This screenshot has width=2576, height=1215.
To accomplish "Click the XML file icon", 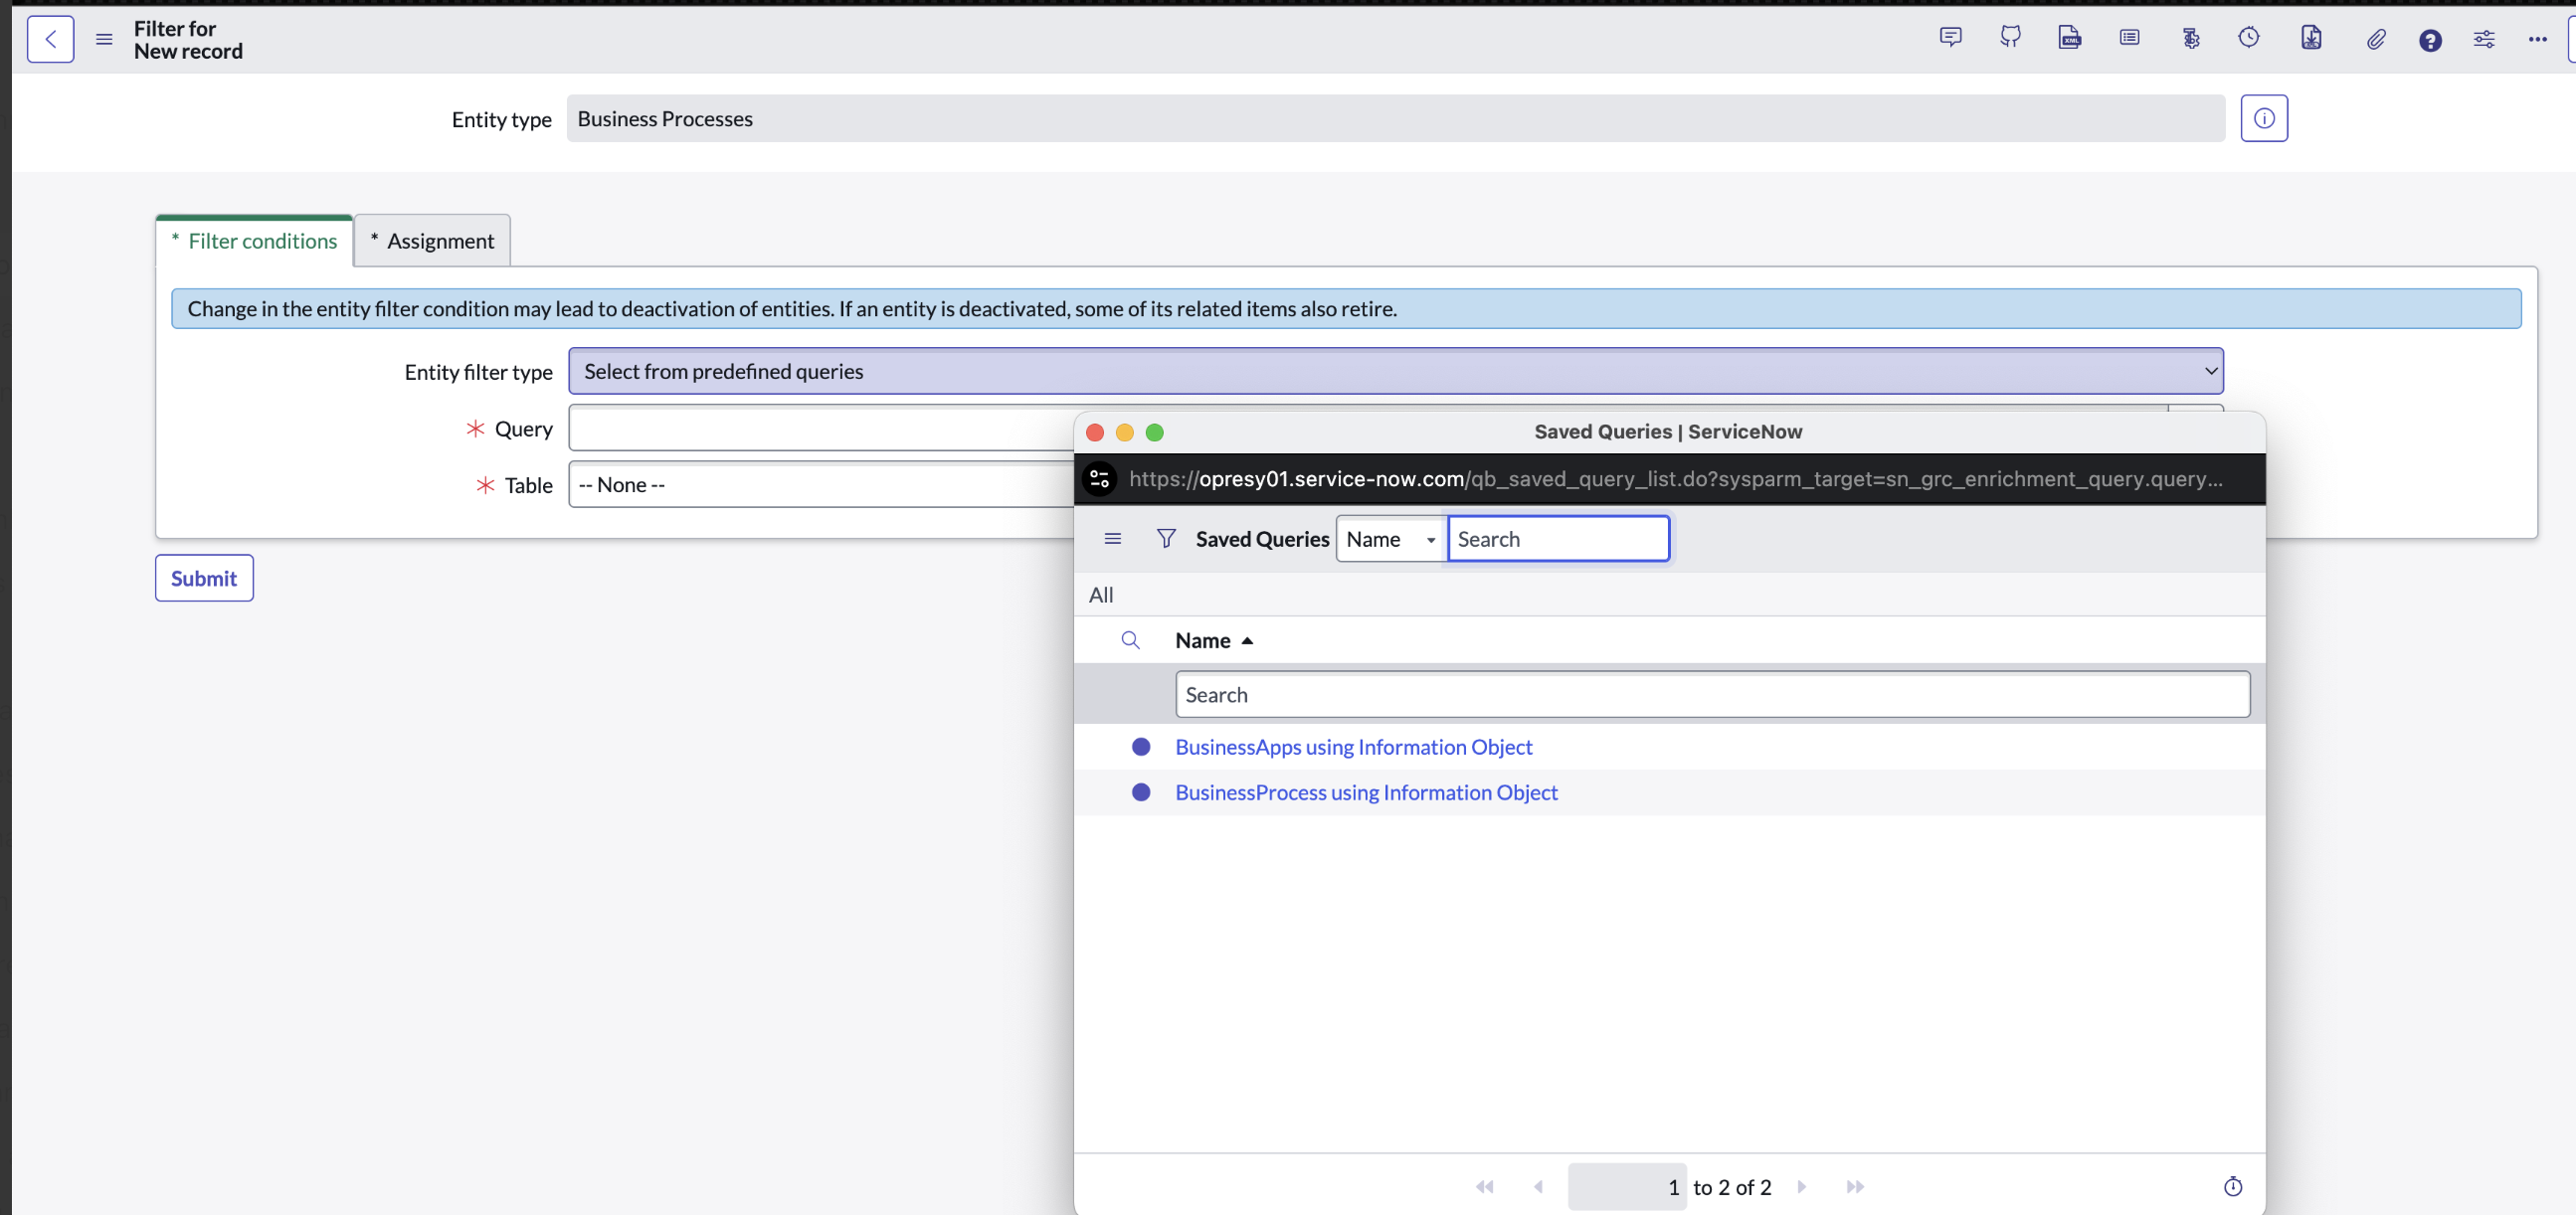I will coord(2070,38).
